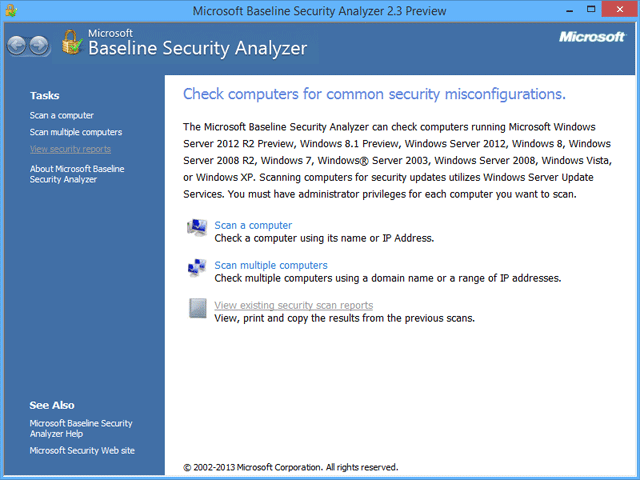
Task: Open About Microsoft Baseline Security Analyzer
Action: [x=77, y=174]
